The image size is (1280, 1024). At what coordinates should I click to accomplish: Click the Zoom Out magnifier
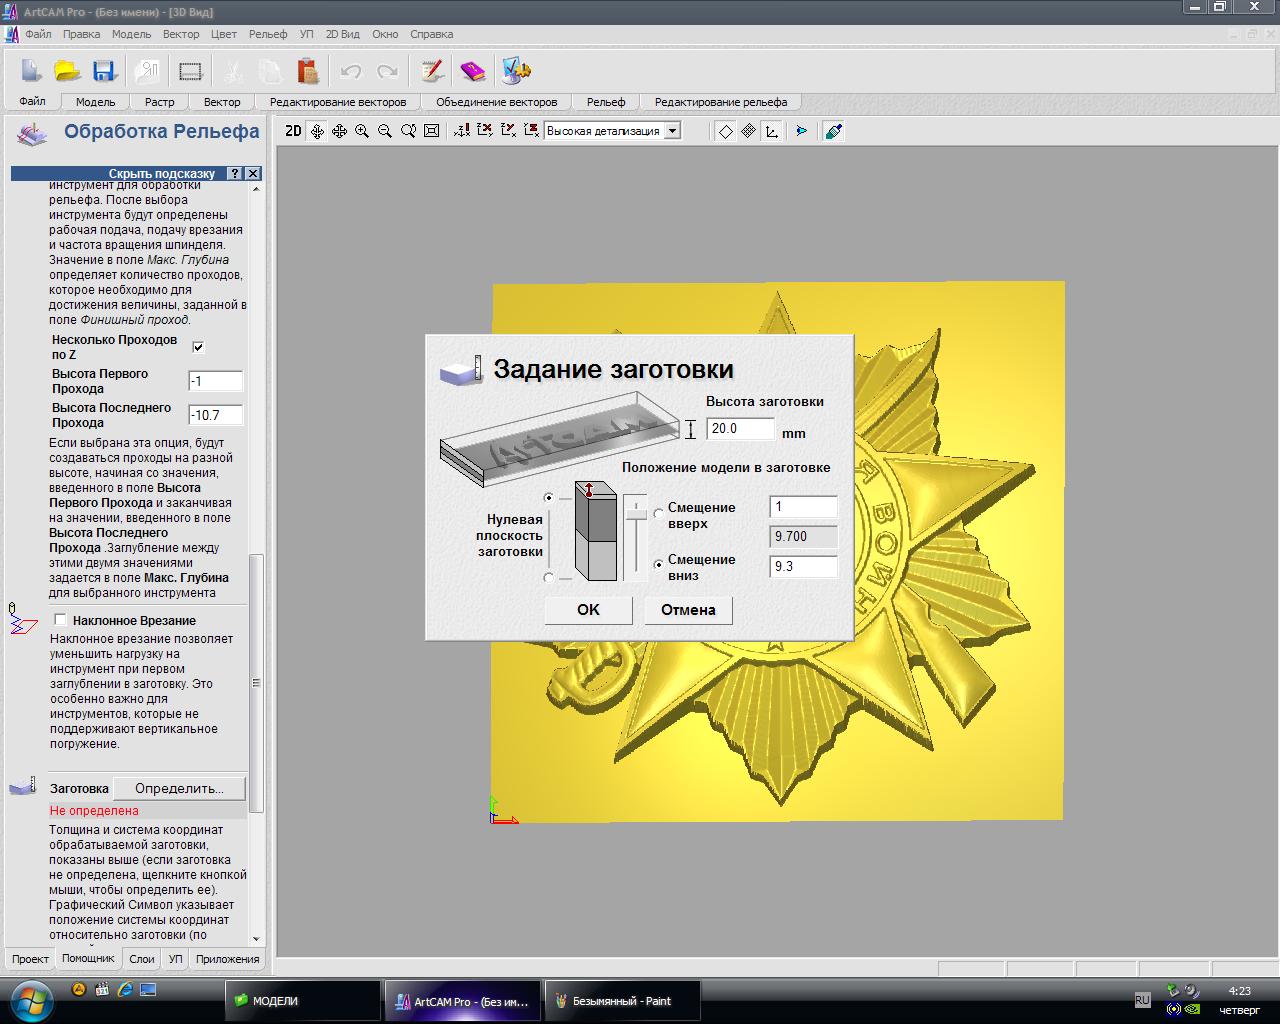(385, 131)
